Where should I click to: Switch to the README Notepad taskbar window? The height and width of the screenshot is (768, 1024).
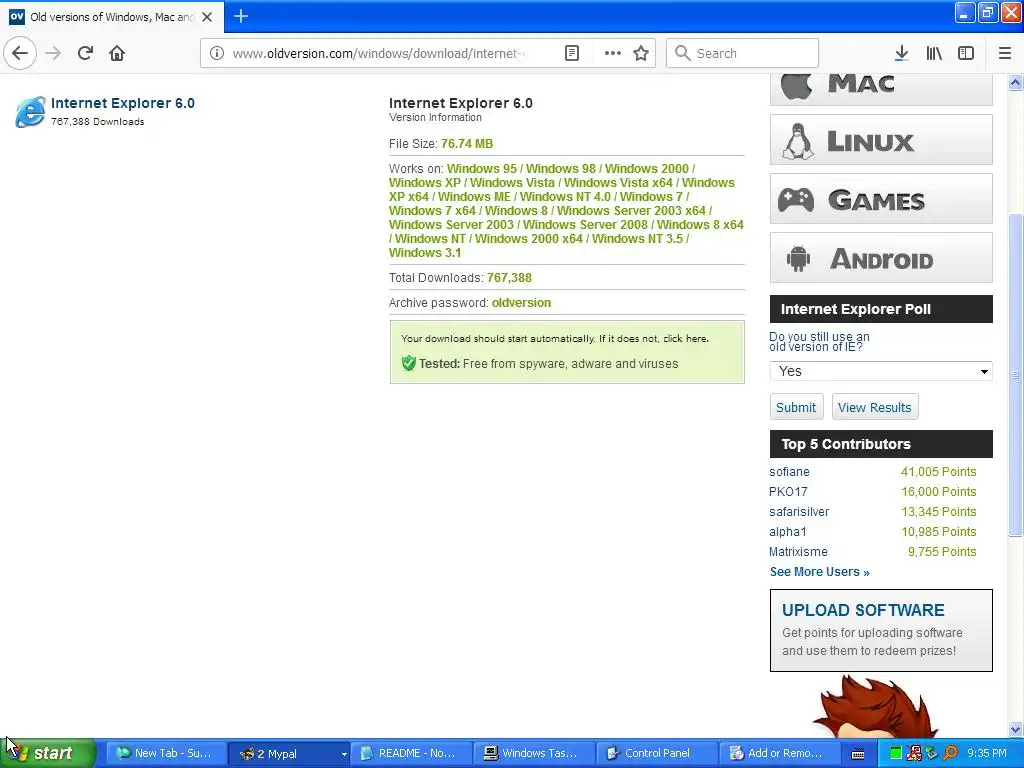tap(412, 753)
